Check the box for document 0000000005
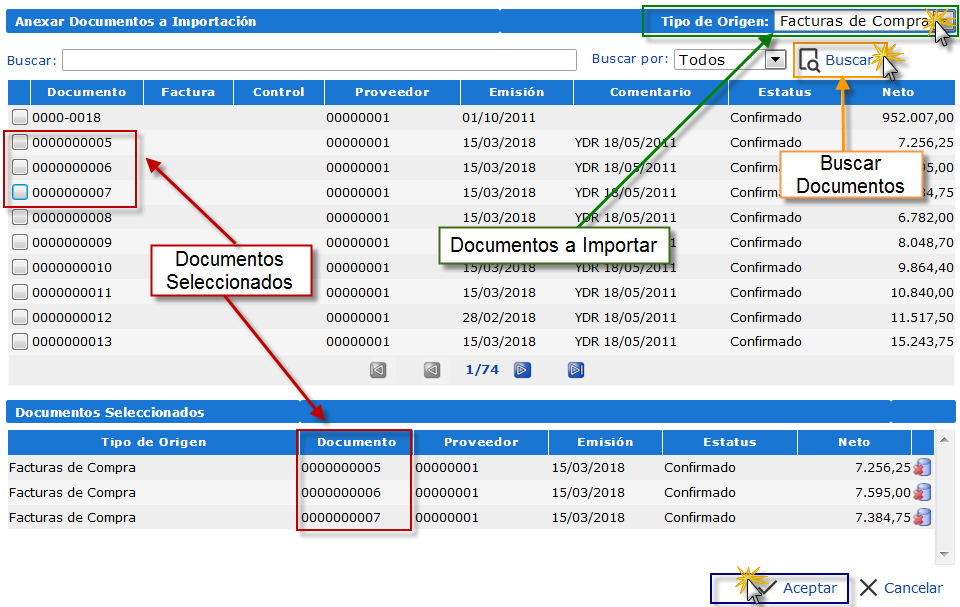 (x=20, y=142)
